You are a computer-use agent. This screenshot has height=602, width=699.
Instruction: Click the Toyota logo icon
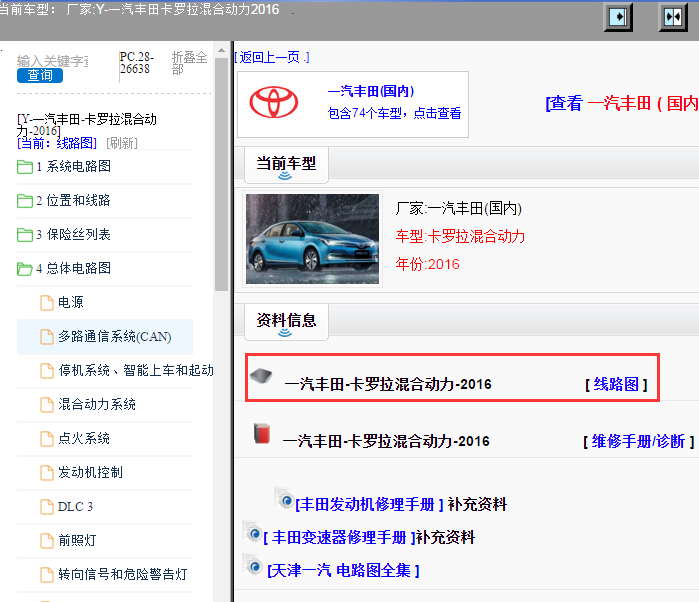click(274, 103)
